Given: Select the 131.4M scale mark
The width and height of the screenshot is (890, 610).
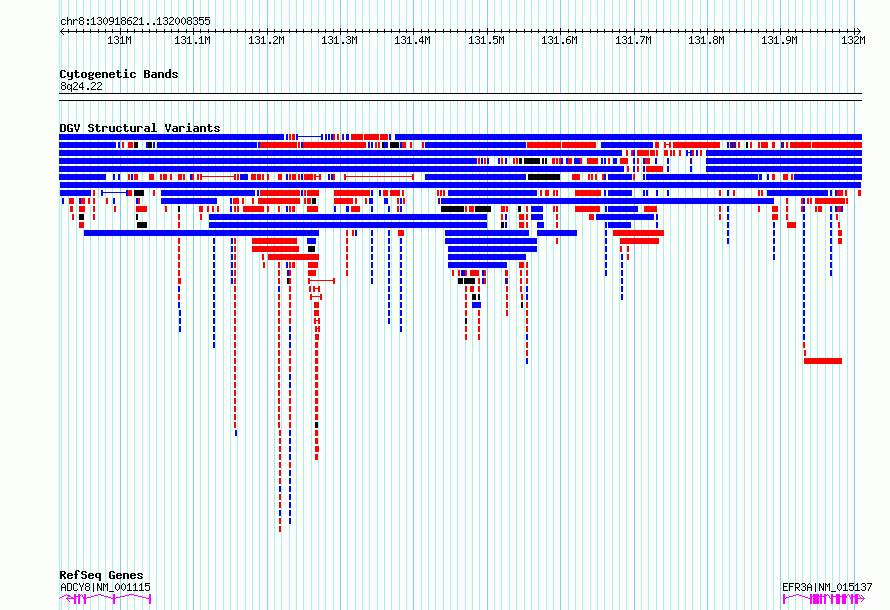Looking at the screenshot, I should (413, 40).
